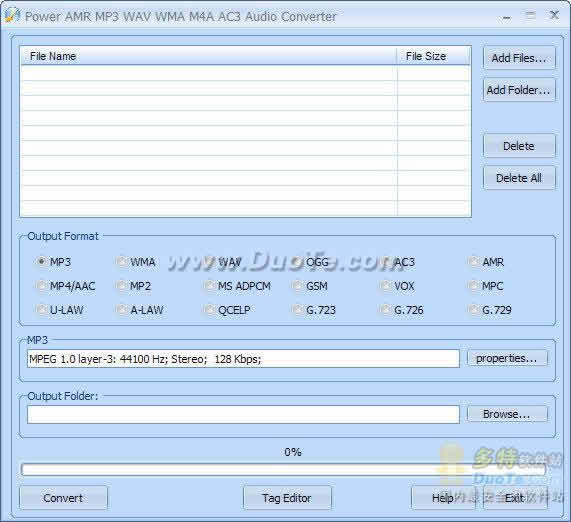Screen dimensions: 571x522
Task: Open the Add Files dialog
Action: (519, 58)
